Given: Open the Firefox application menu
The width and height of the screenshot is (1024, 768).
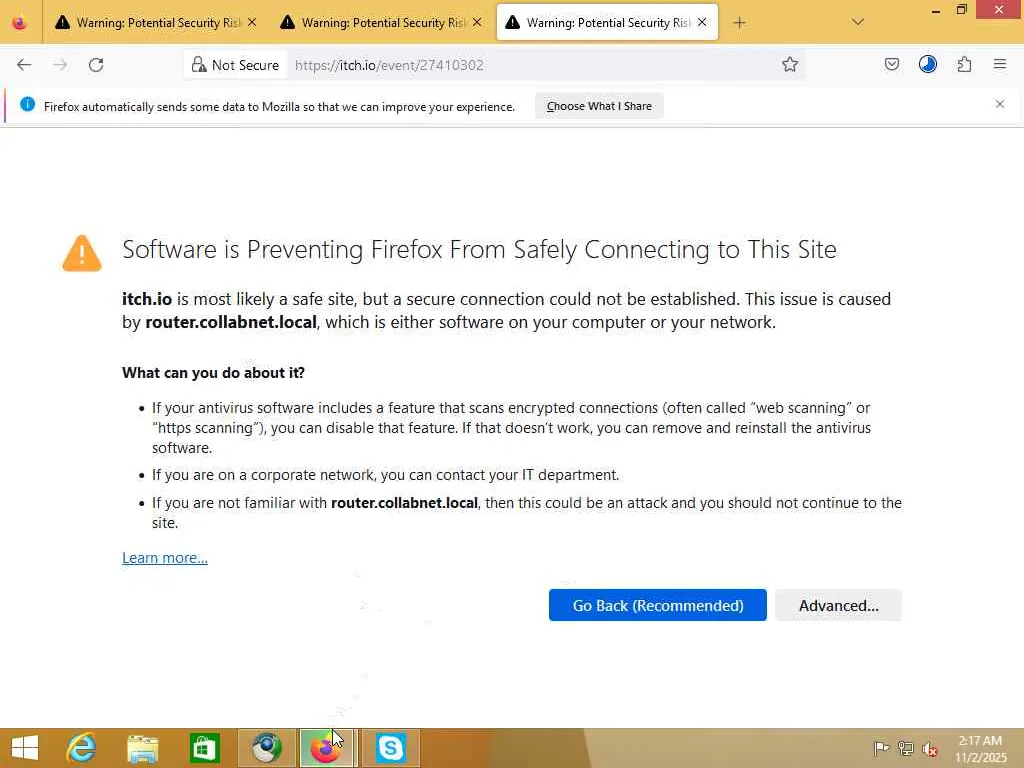Looking at the screenshot, I should click(x=1000, y=65).
